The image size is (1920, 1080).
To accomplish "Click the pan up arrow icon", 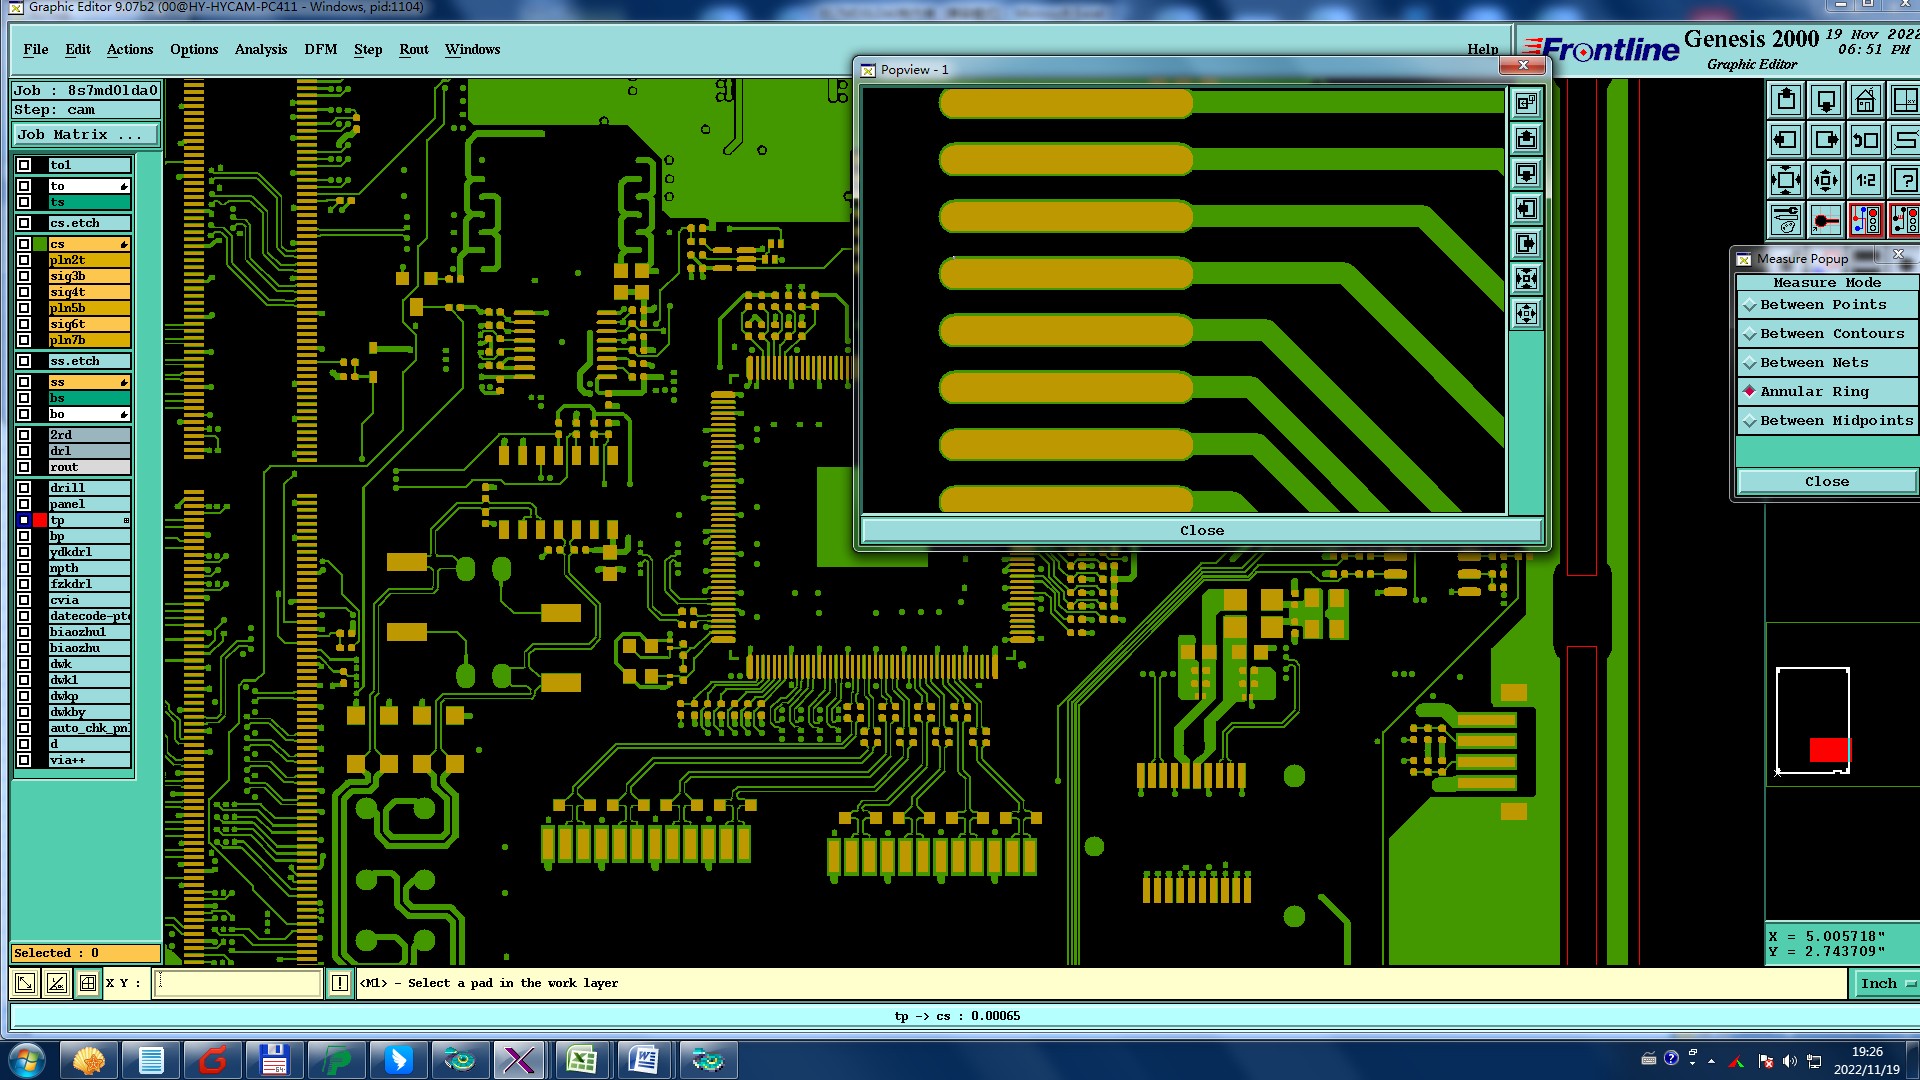I will pos(1786,101).
